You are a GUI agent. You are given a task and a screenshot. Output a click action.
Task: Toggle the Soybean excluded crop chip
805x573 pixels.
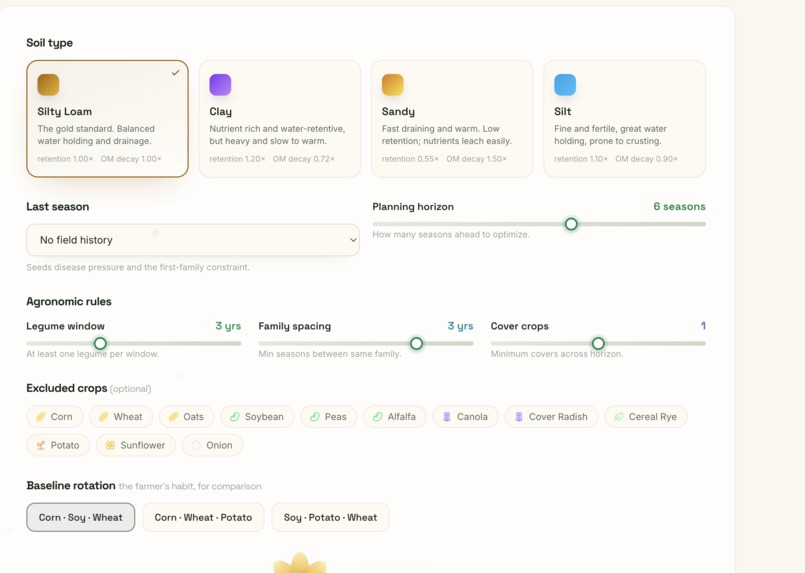point(257,417)
